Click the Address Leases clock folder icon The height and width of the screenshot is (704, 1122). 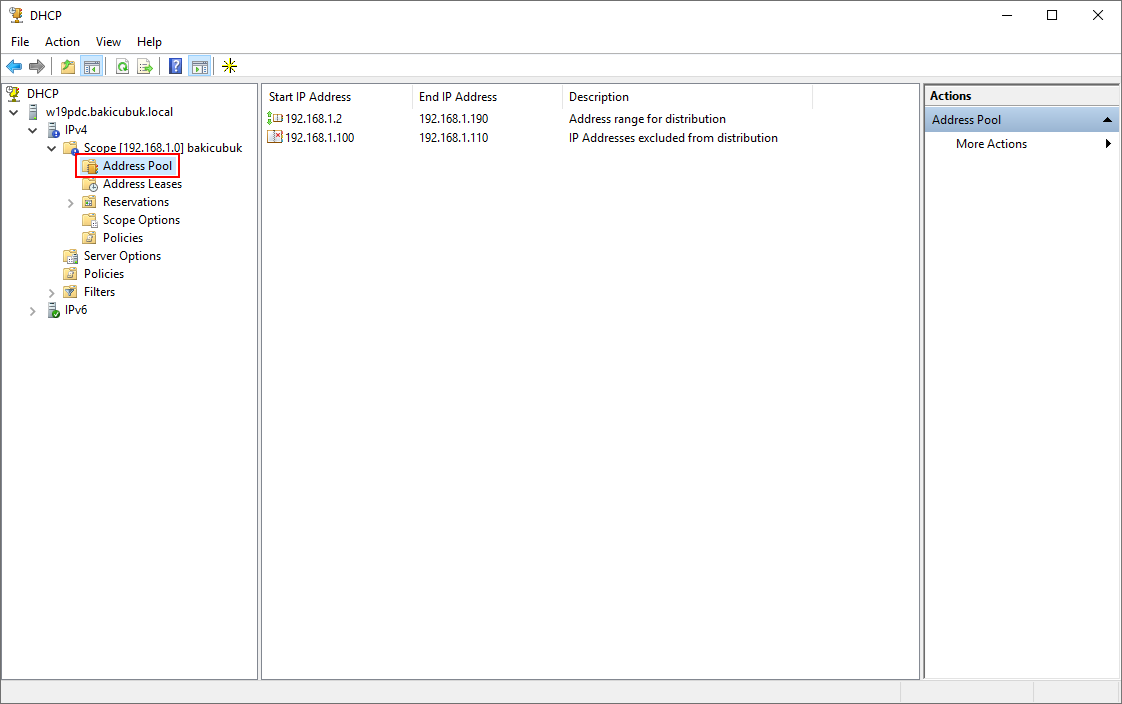(90, 184)
